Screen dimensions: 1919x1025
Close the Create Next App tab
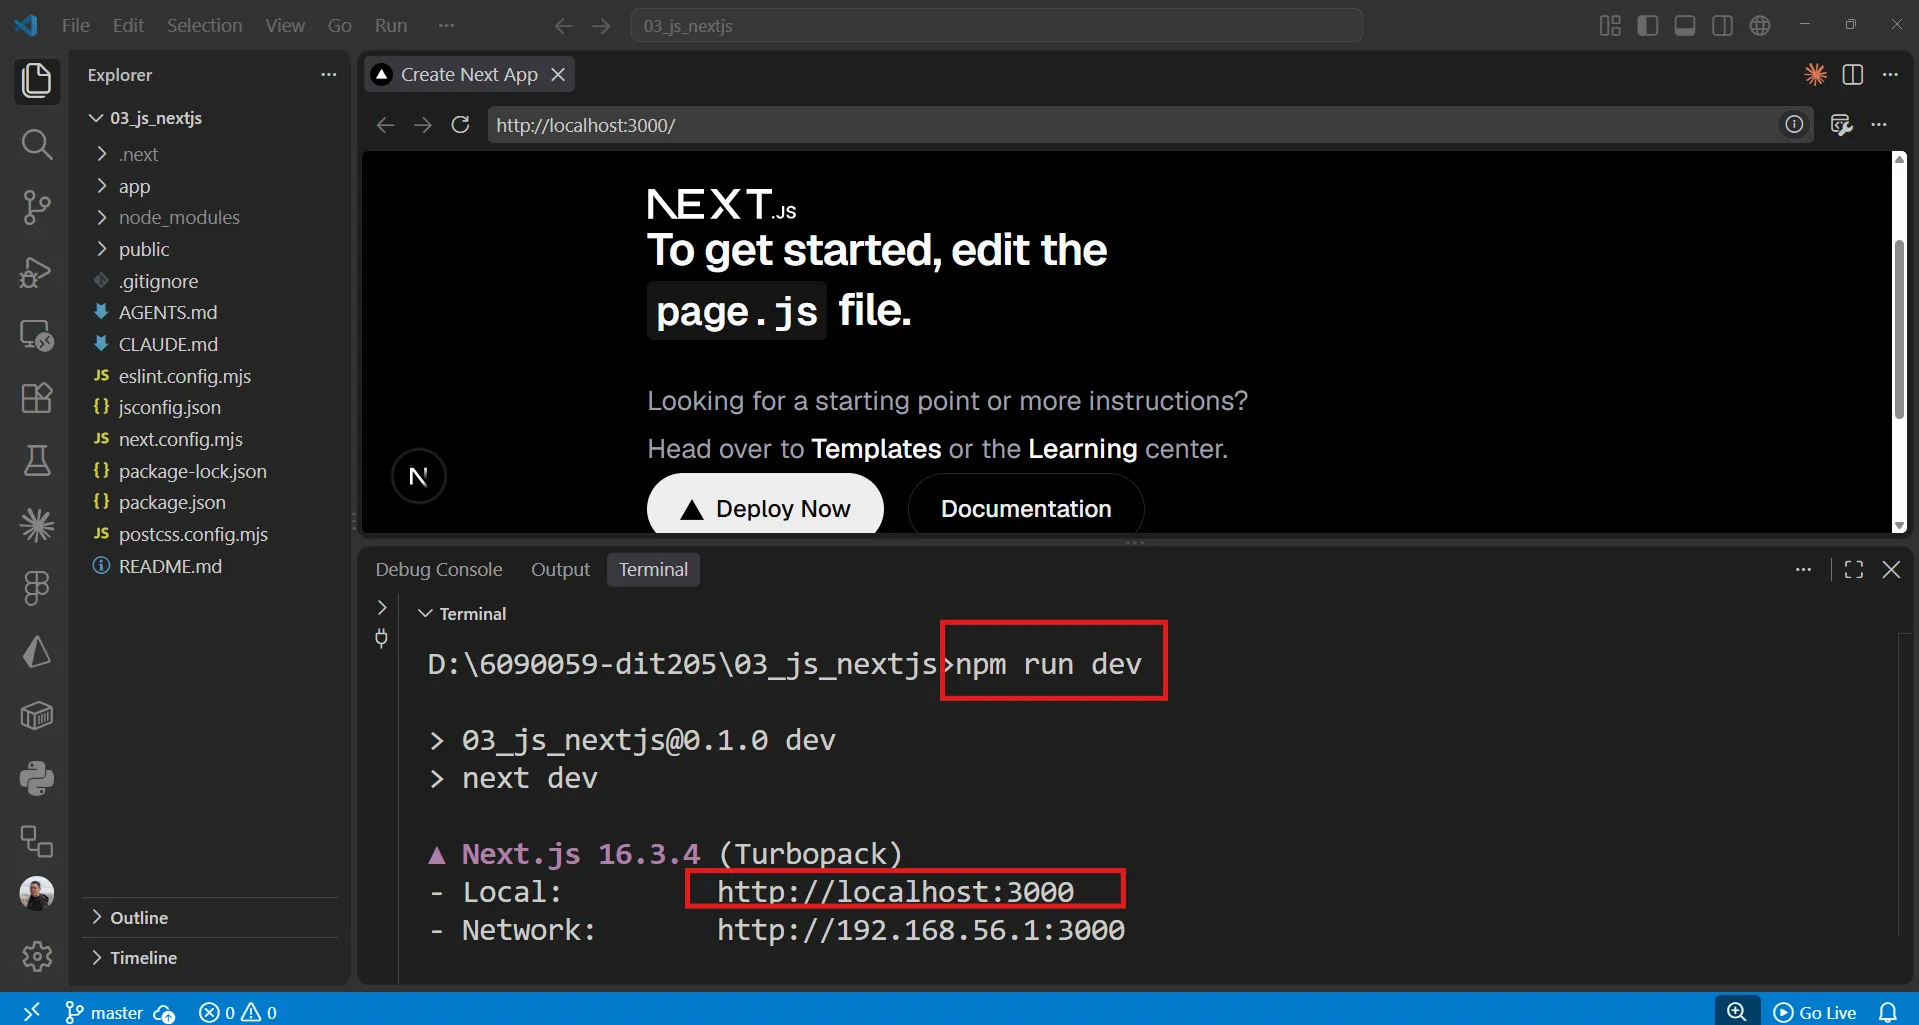tap(558, 74)
